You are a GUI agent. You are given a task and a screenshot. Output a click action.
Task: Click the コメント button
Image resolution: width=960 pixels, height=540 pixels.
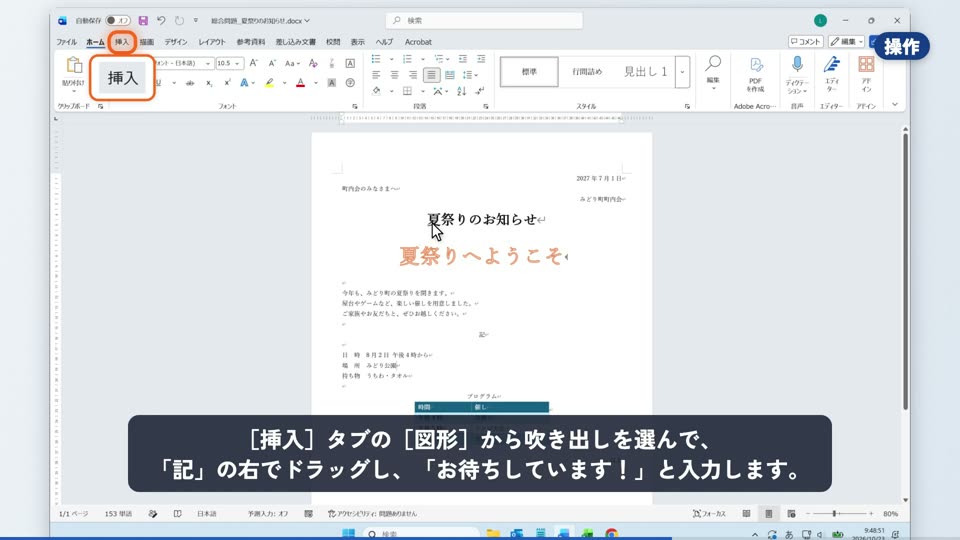[805, 42]
